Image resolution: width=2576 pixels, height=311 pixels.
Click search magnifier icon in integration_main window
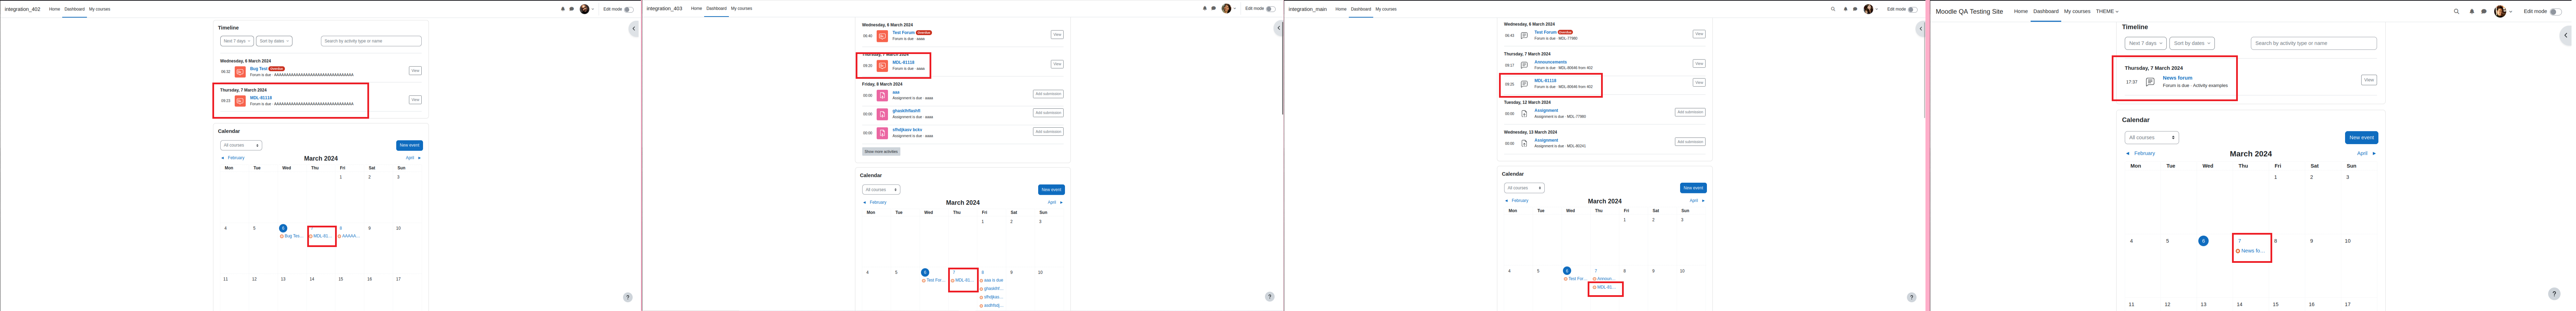click(x=1833, y=9)
